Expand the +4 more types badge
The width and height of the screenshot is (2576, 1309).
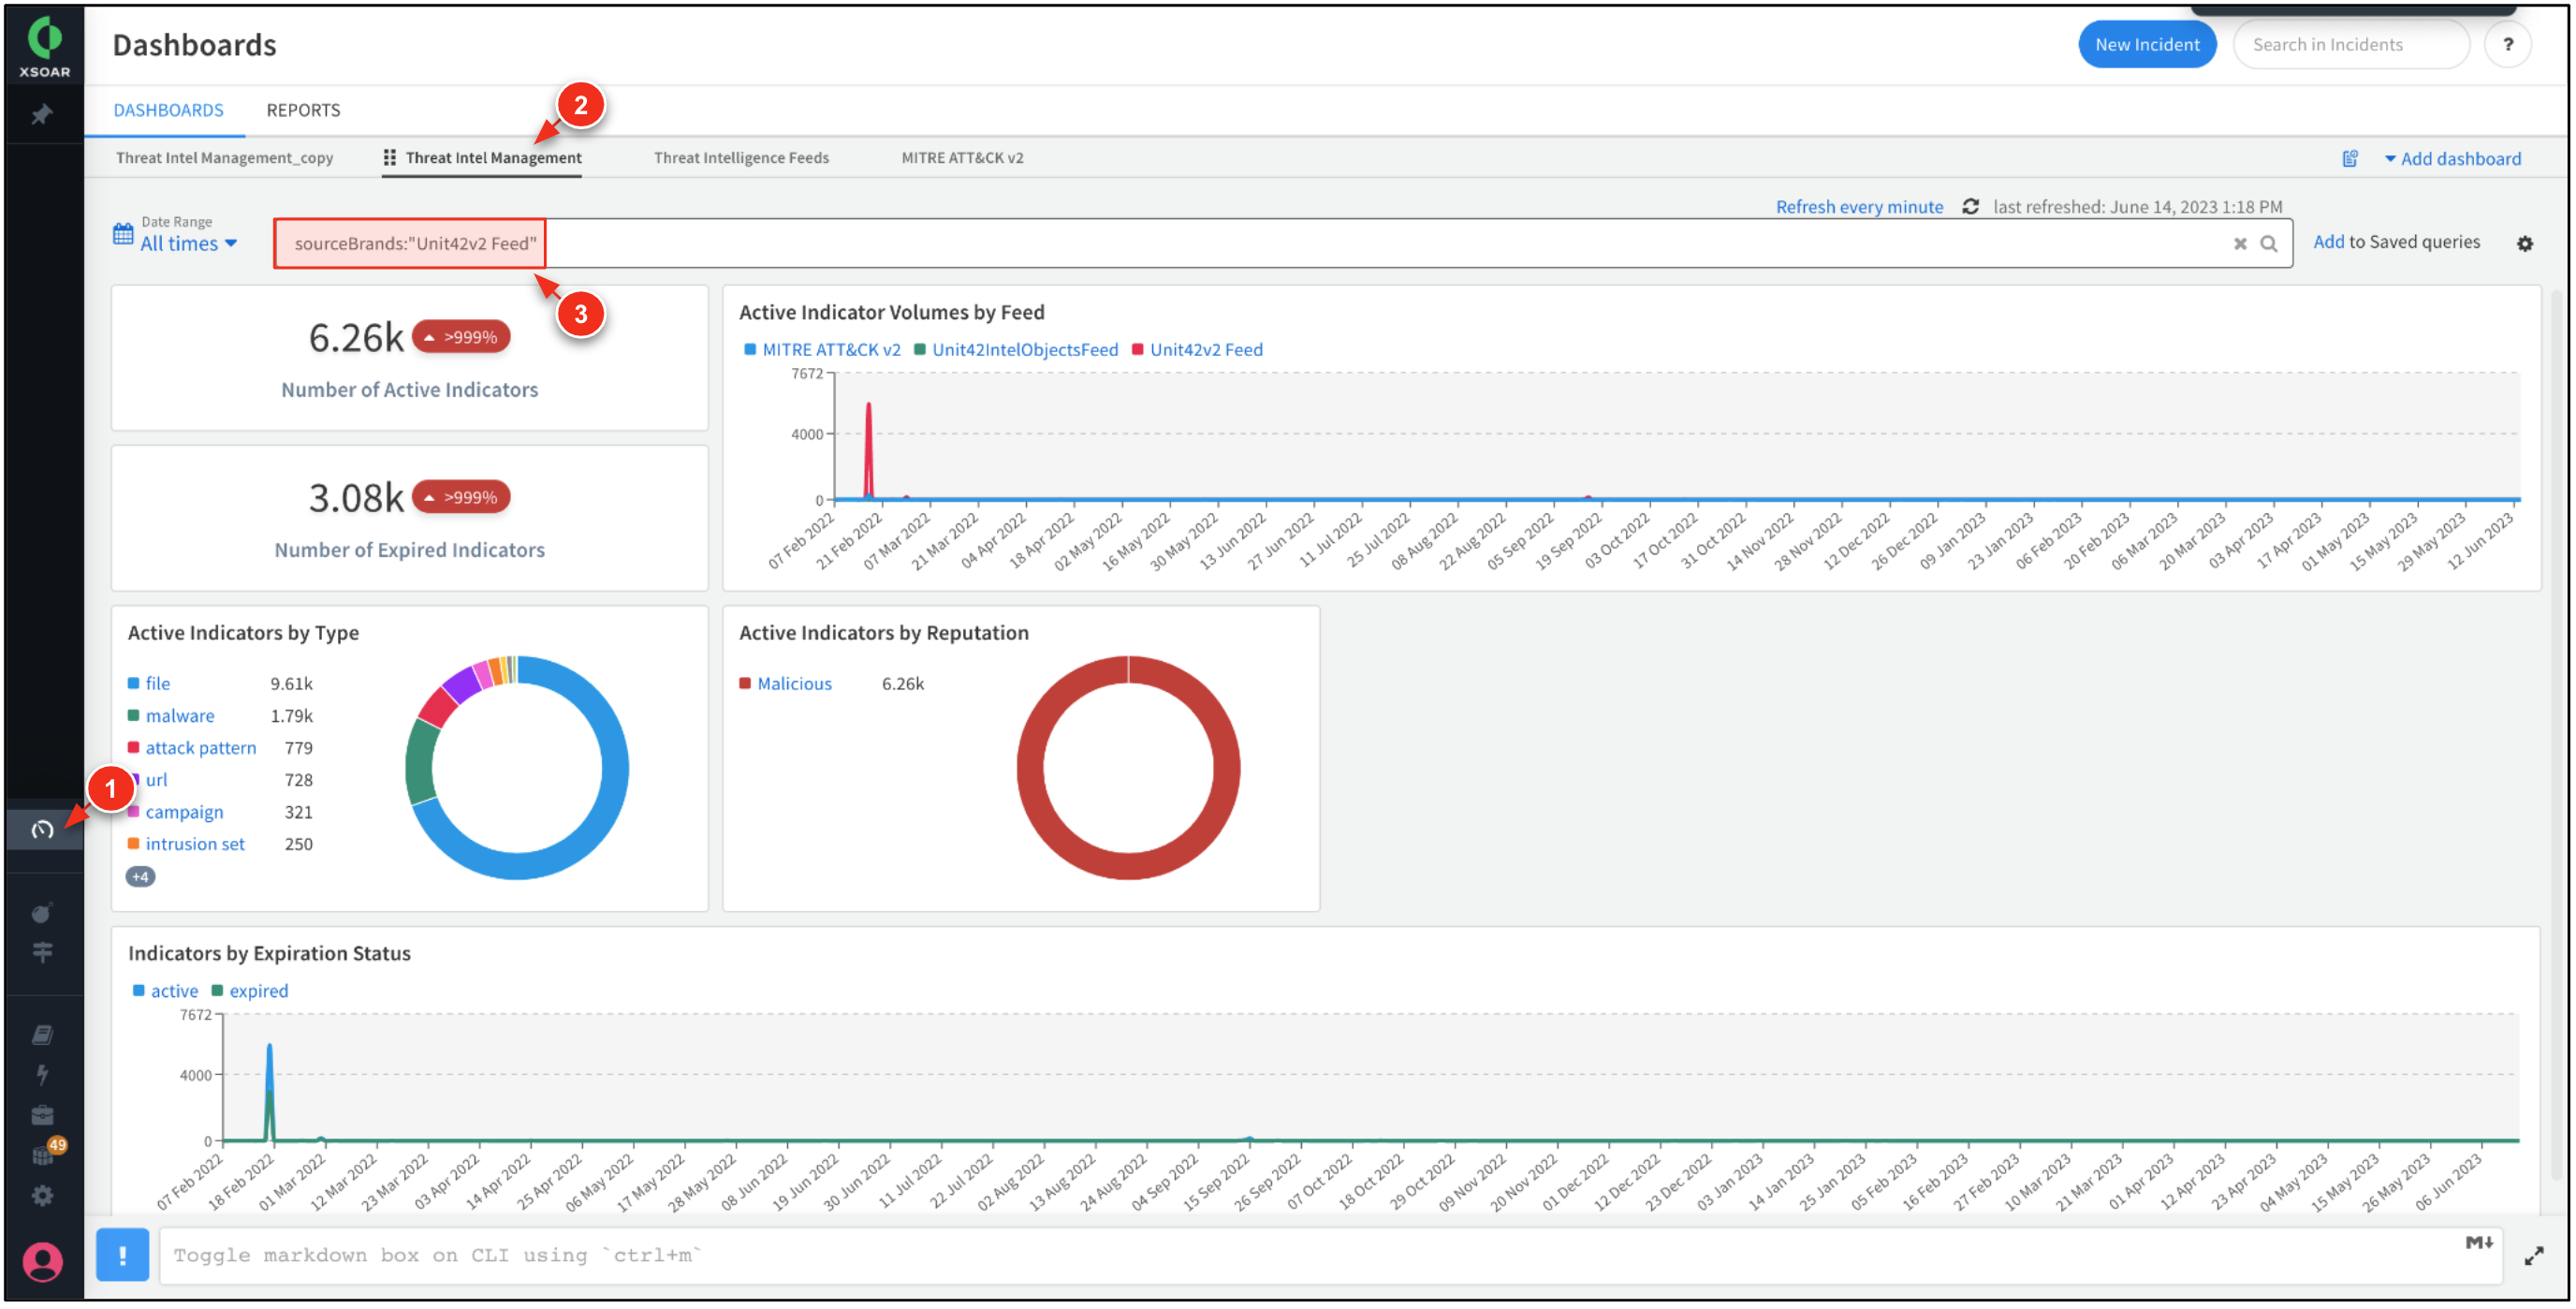click(x=140, y=877)
